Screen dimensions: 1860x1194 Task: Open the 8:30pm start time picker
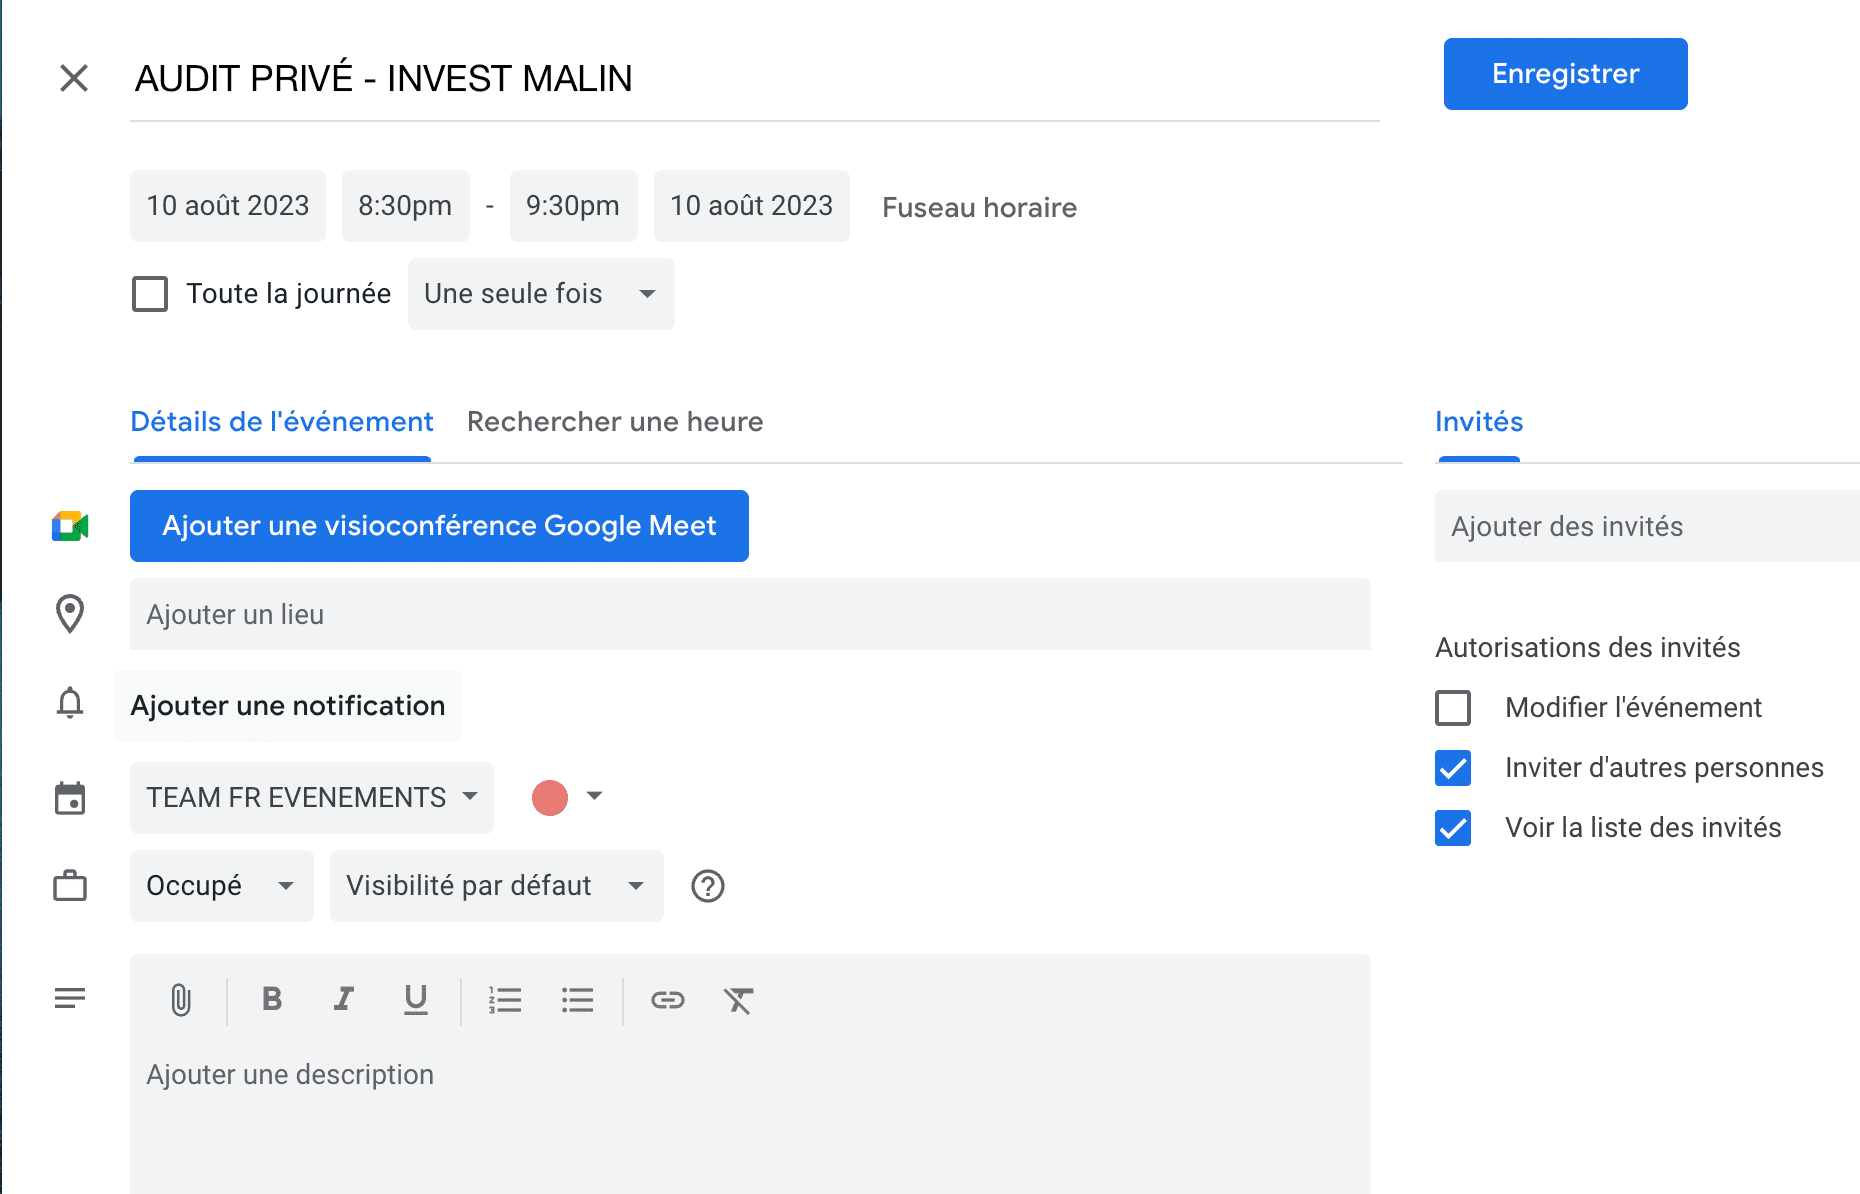click(405, 206)
